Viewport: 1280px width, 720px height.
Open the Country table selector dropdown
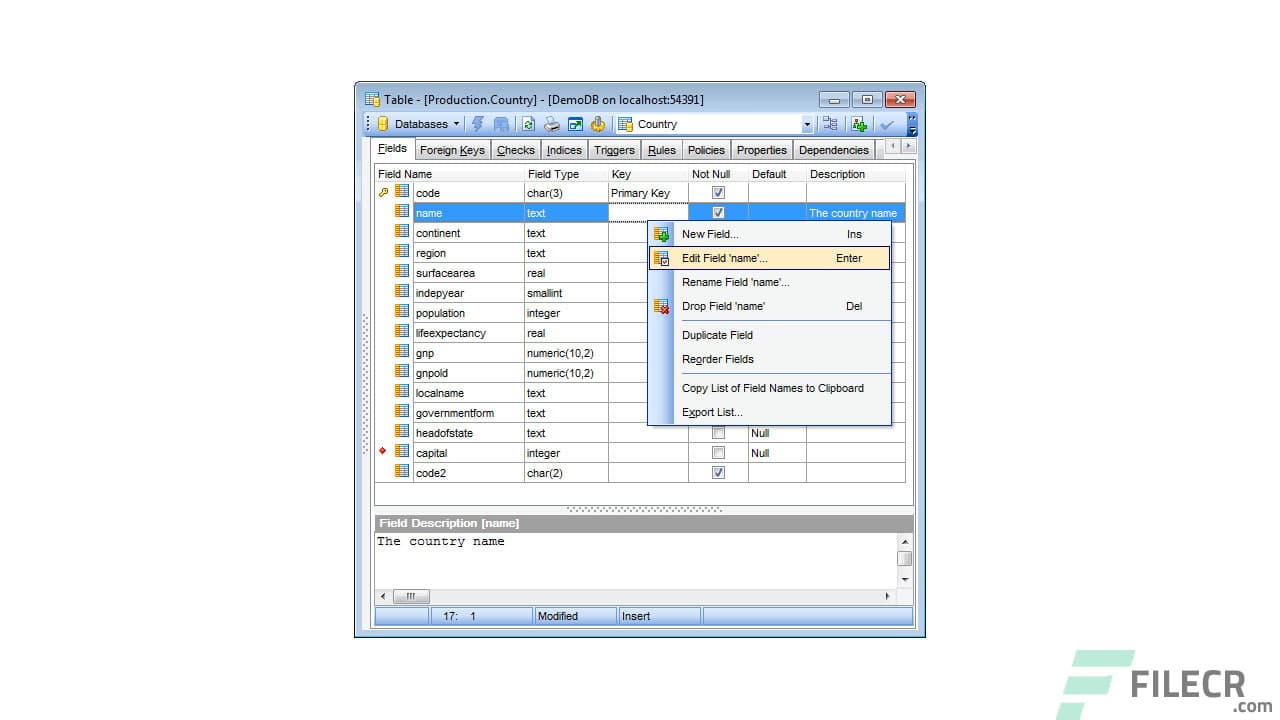(806, 123)
